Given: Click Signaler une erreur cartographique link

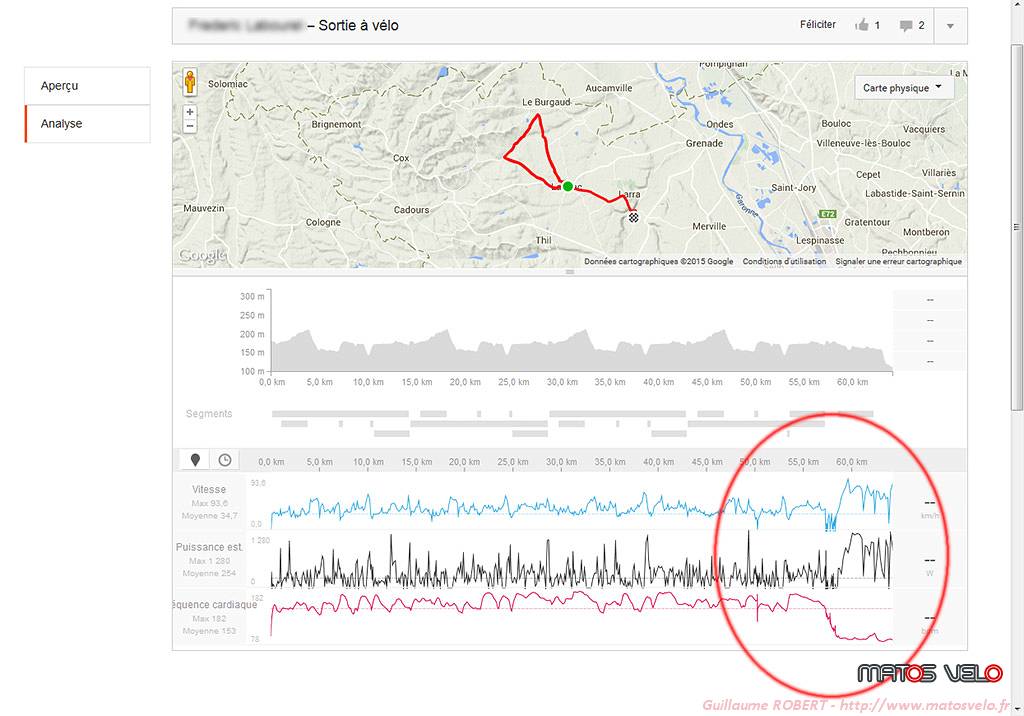Looking at the screenshot, I should (899, 261).
